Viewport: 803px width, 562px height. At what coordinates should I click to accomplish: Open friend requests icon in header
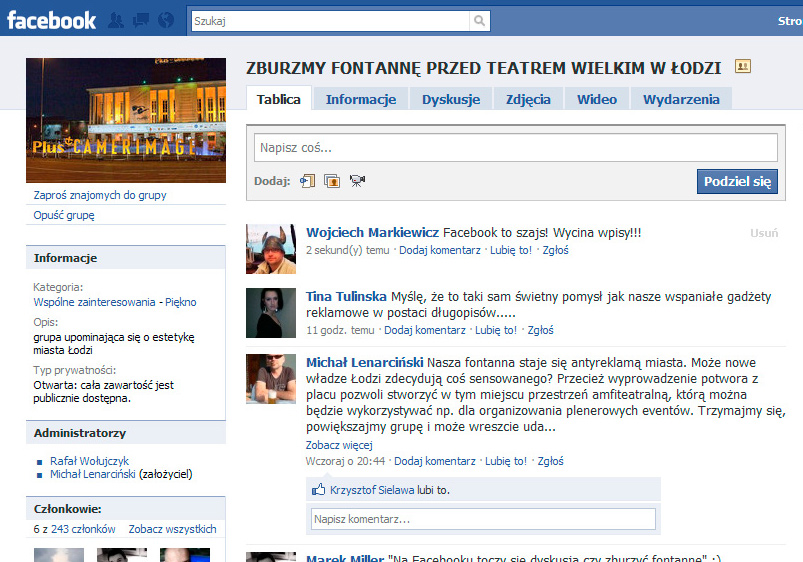(x=116, y=20)
